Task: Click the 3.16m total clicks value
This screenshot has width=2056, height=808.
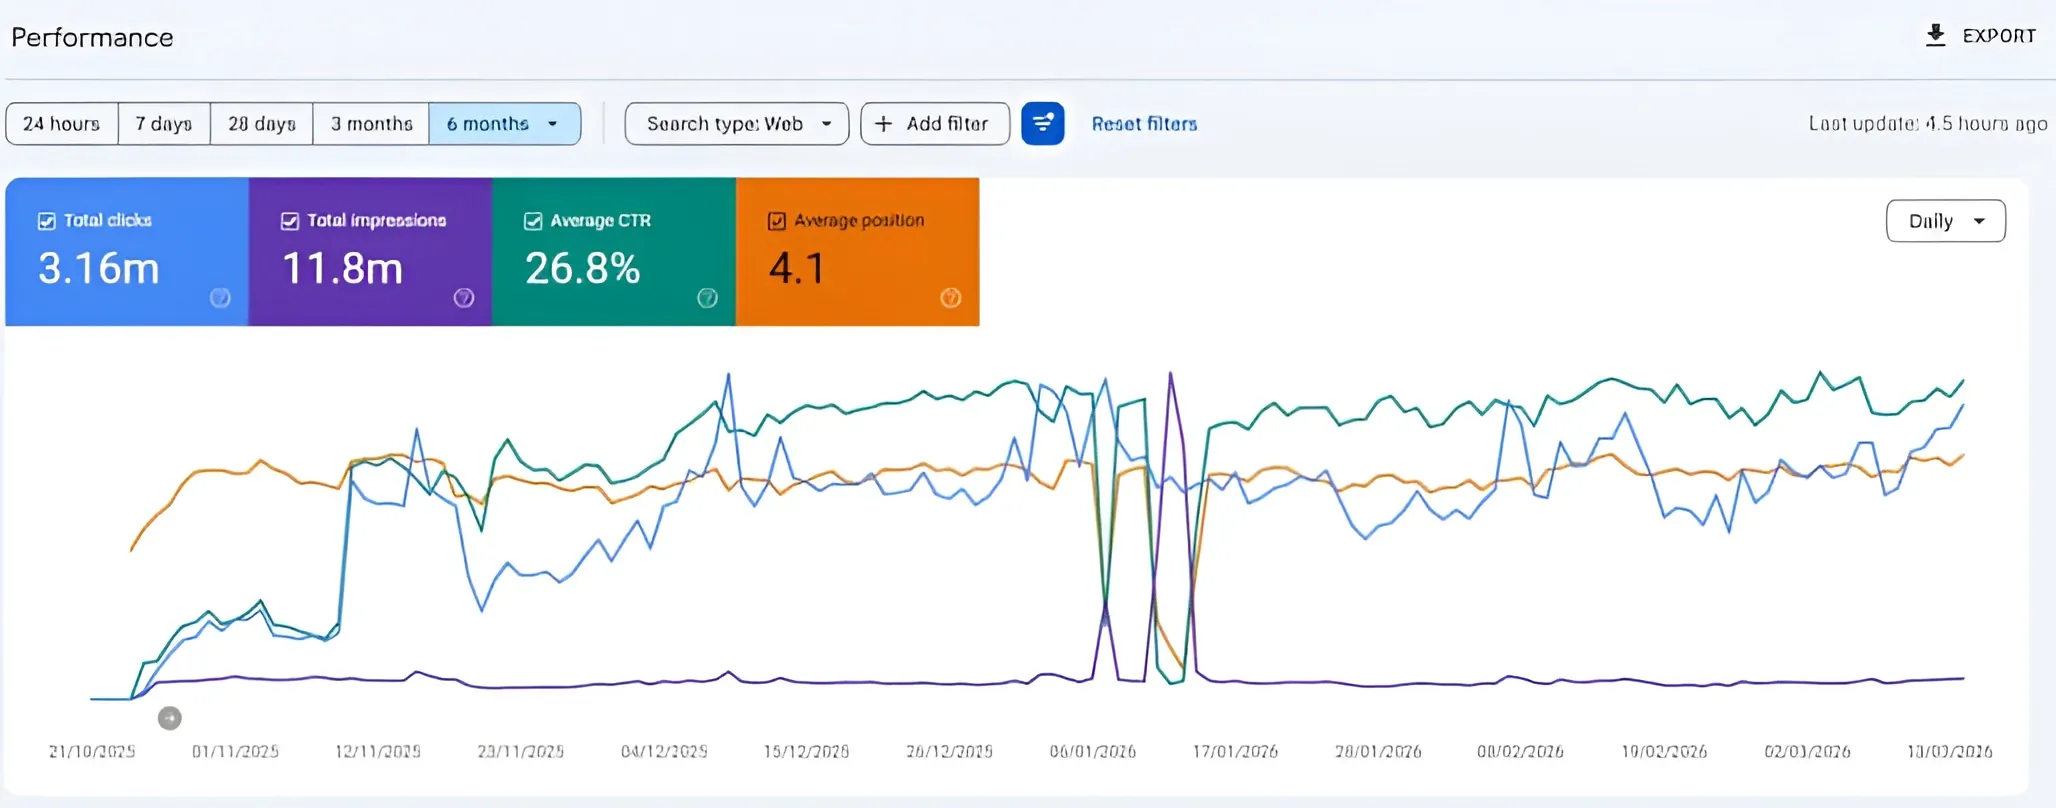Action: coord(99,268)
